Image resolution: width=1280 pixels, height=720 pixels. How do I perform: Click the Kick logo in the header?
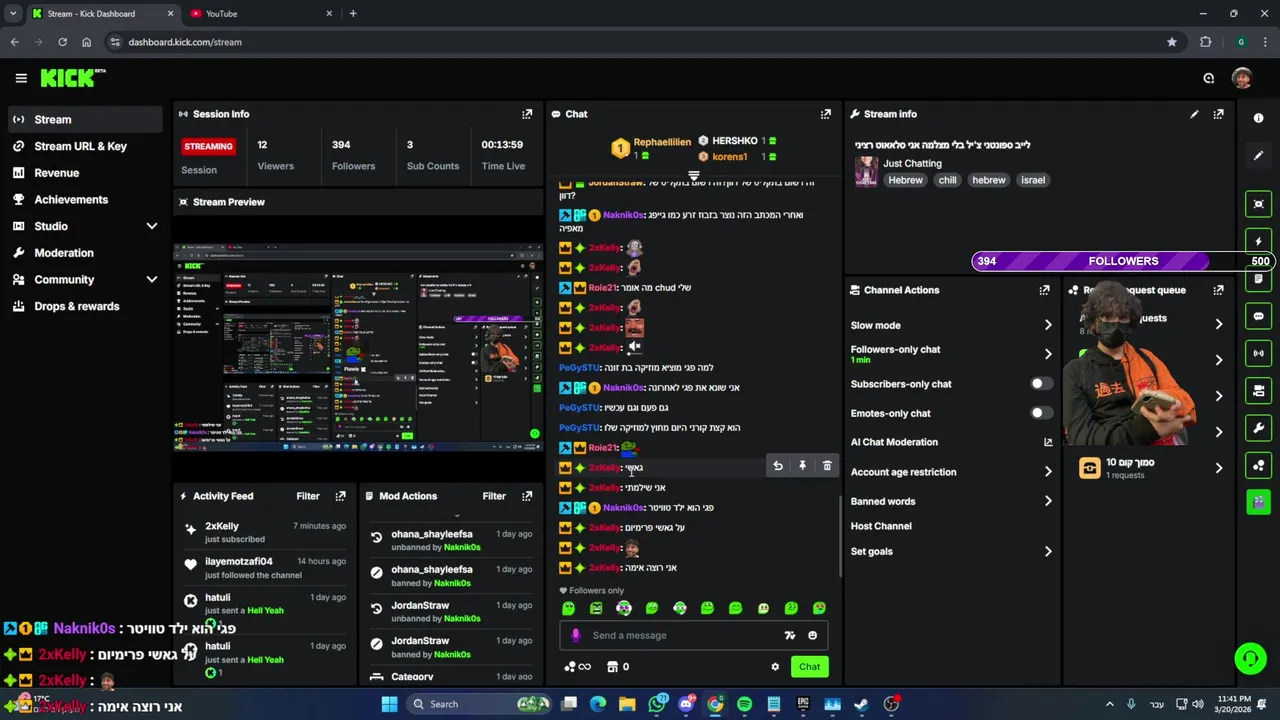click(72, 78)
